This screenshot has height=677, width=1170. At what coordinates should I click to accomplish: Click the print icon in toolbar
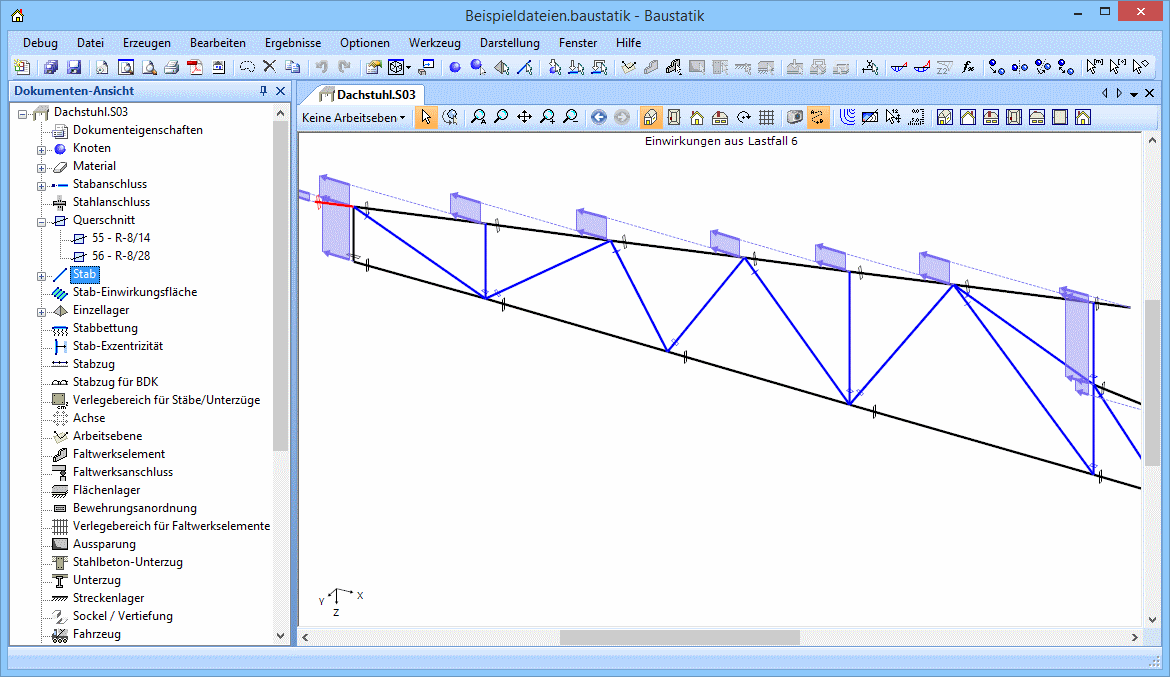pos(171,67)
